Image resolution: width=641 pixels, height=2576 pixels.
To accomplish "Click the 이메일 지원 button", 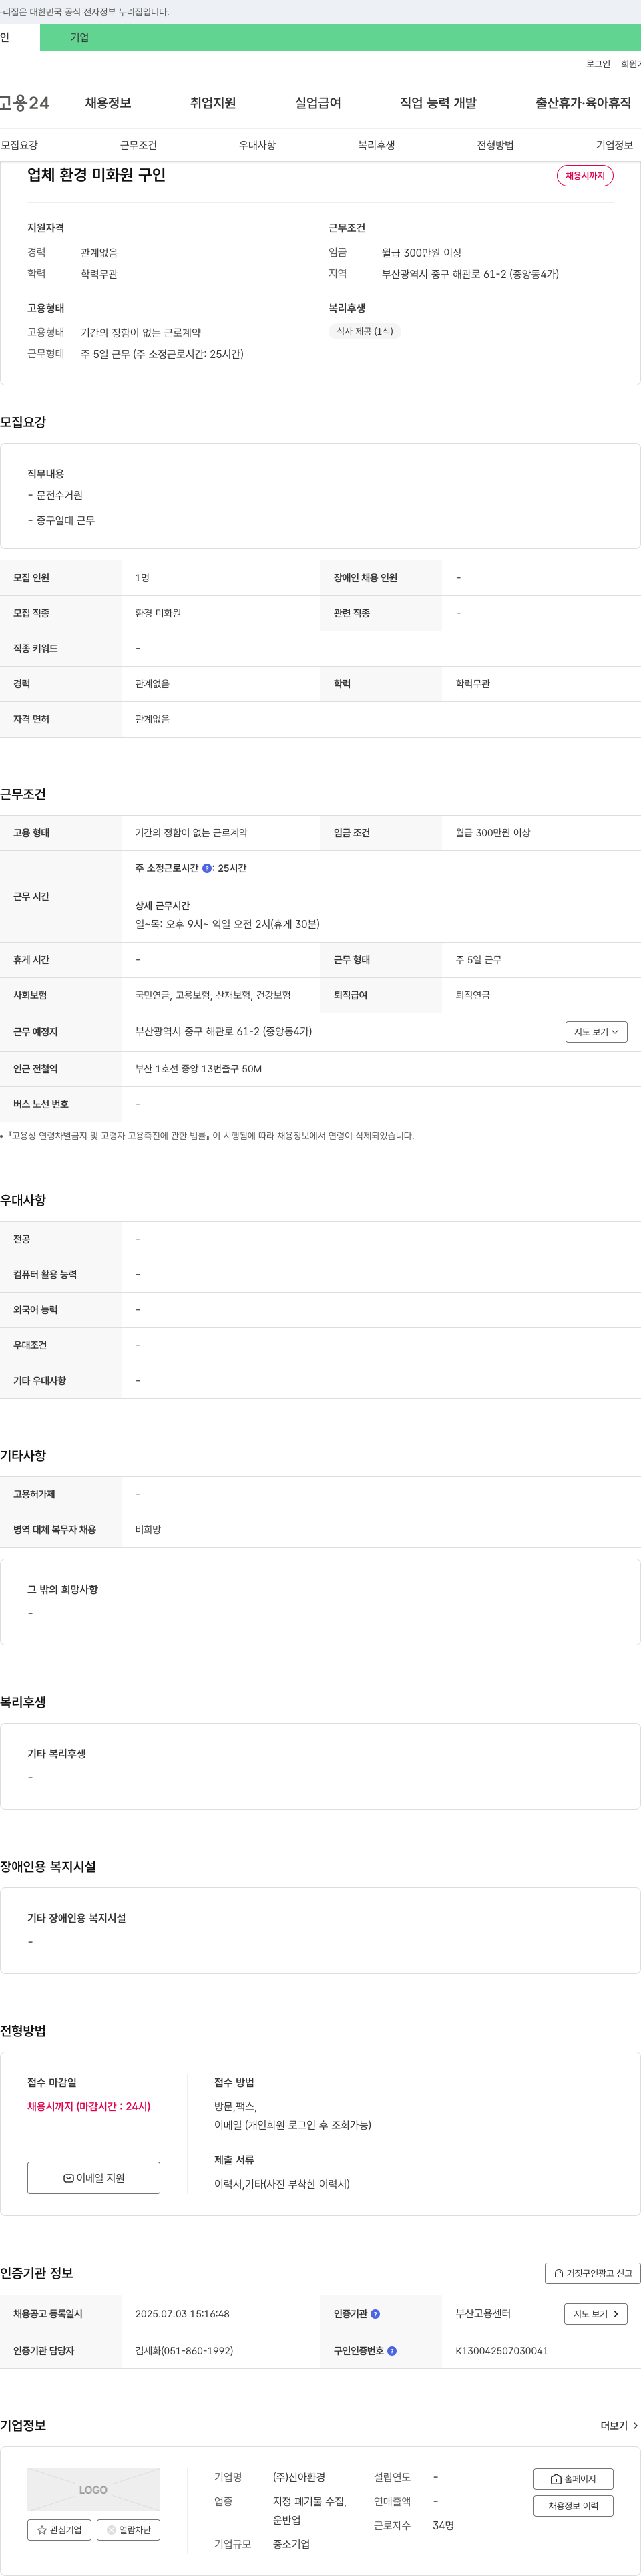I will (94, 2178).
